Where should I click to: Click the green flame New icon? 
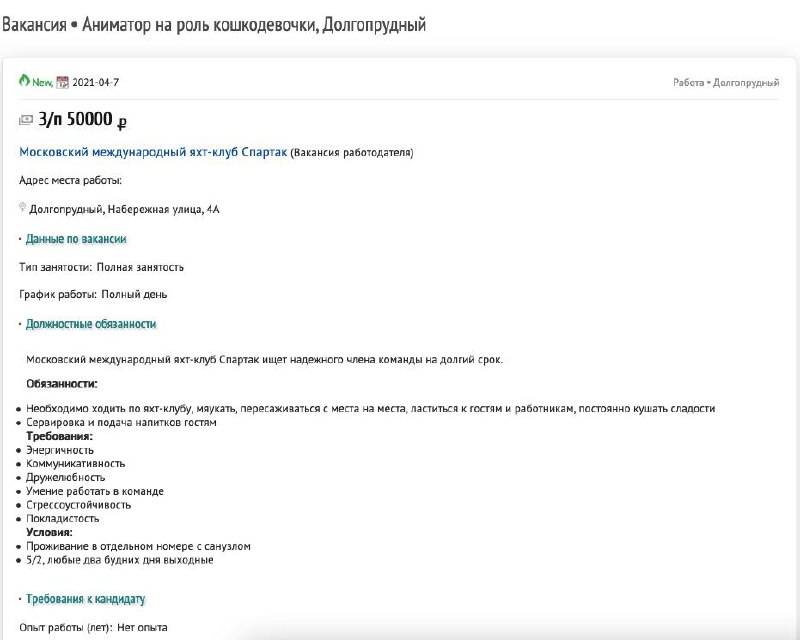coord(25,81)
